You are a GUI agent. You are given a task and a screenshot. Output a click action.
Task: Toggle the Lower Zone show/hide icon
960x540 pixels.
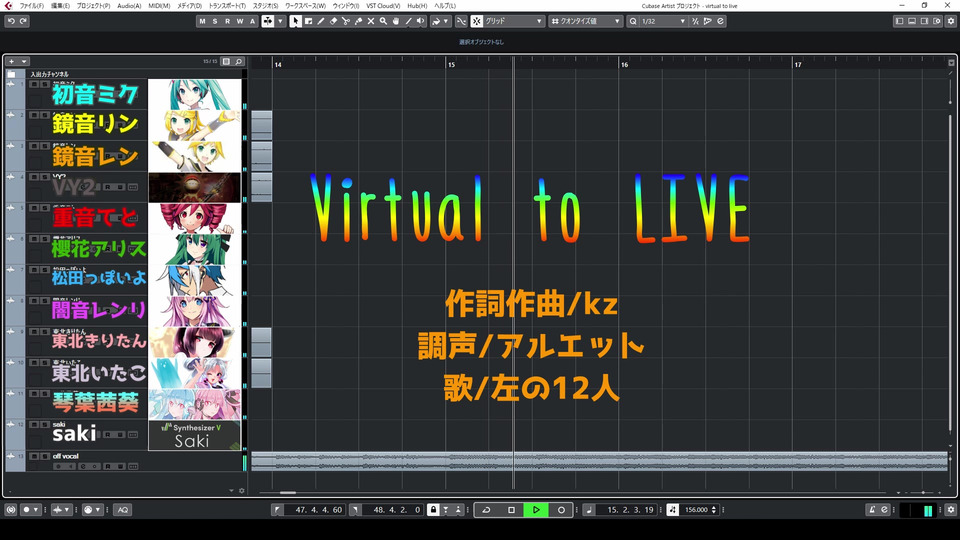(x=912, y=21)
